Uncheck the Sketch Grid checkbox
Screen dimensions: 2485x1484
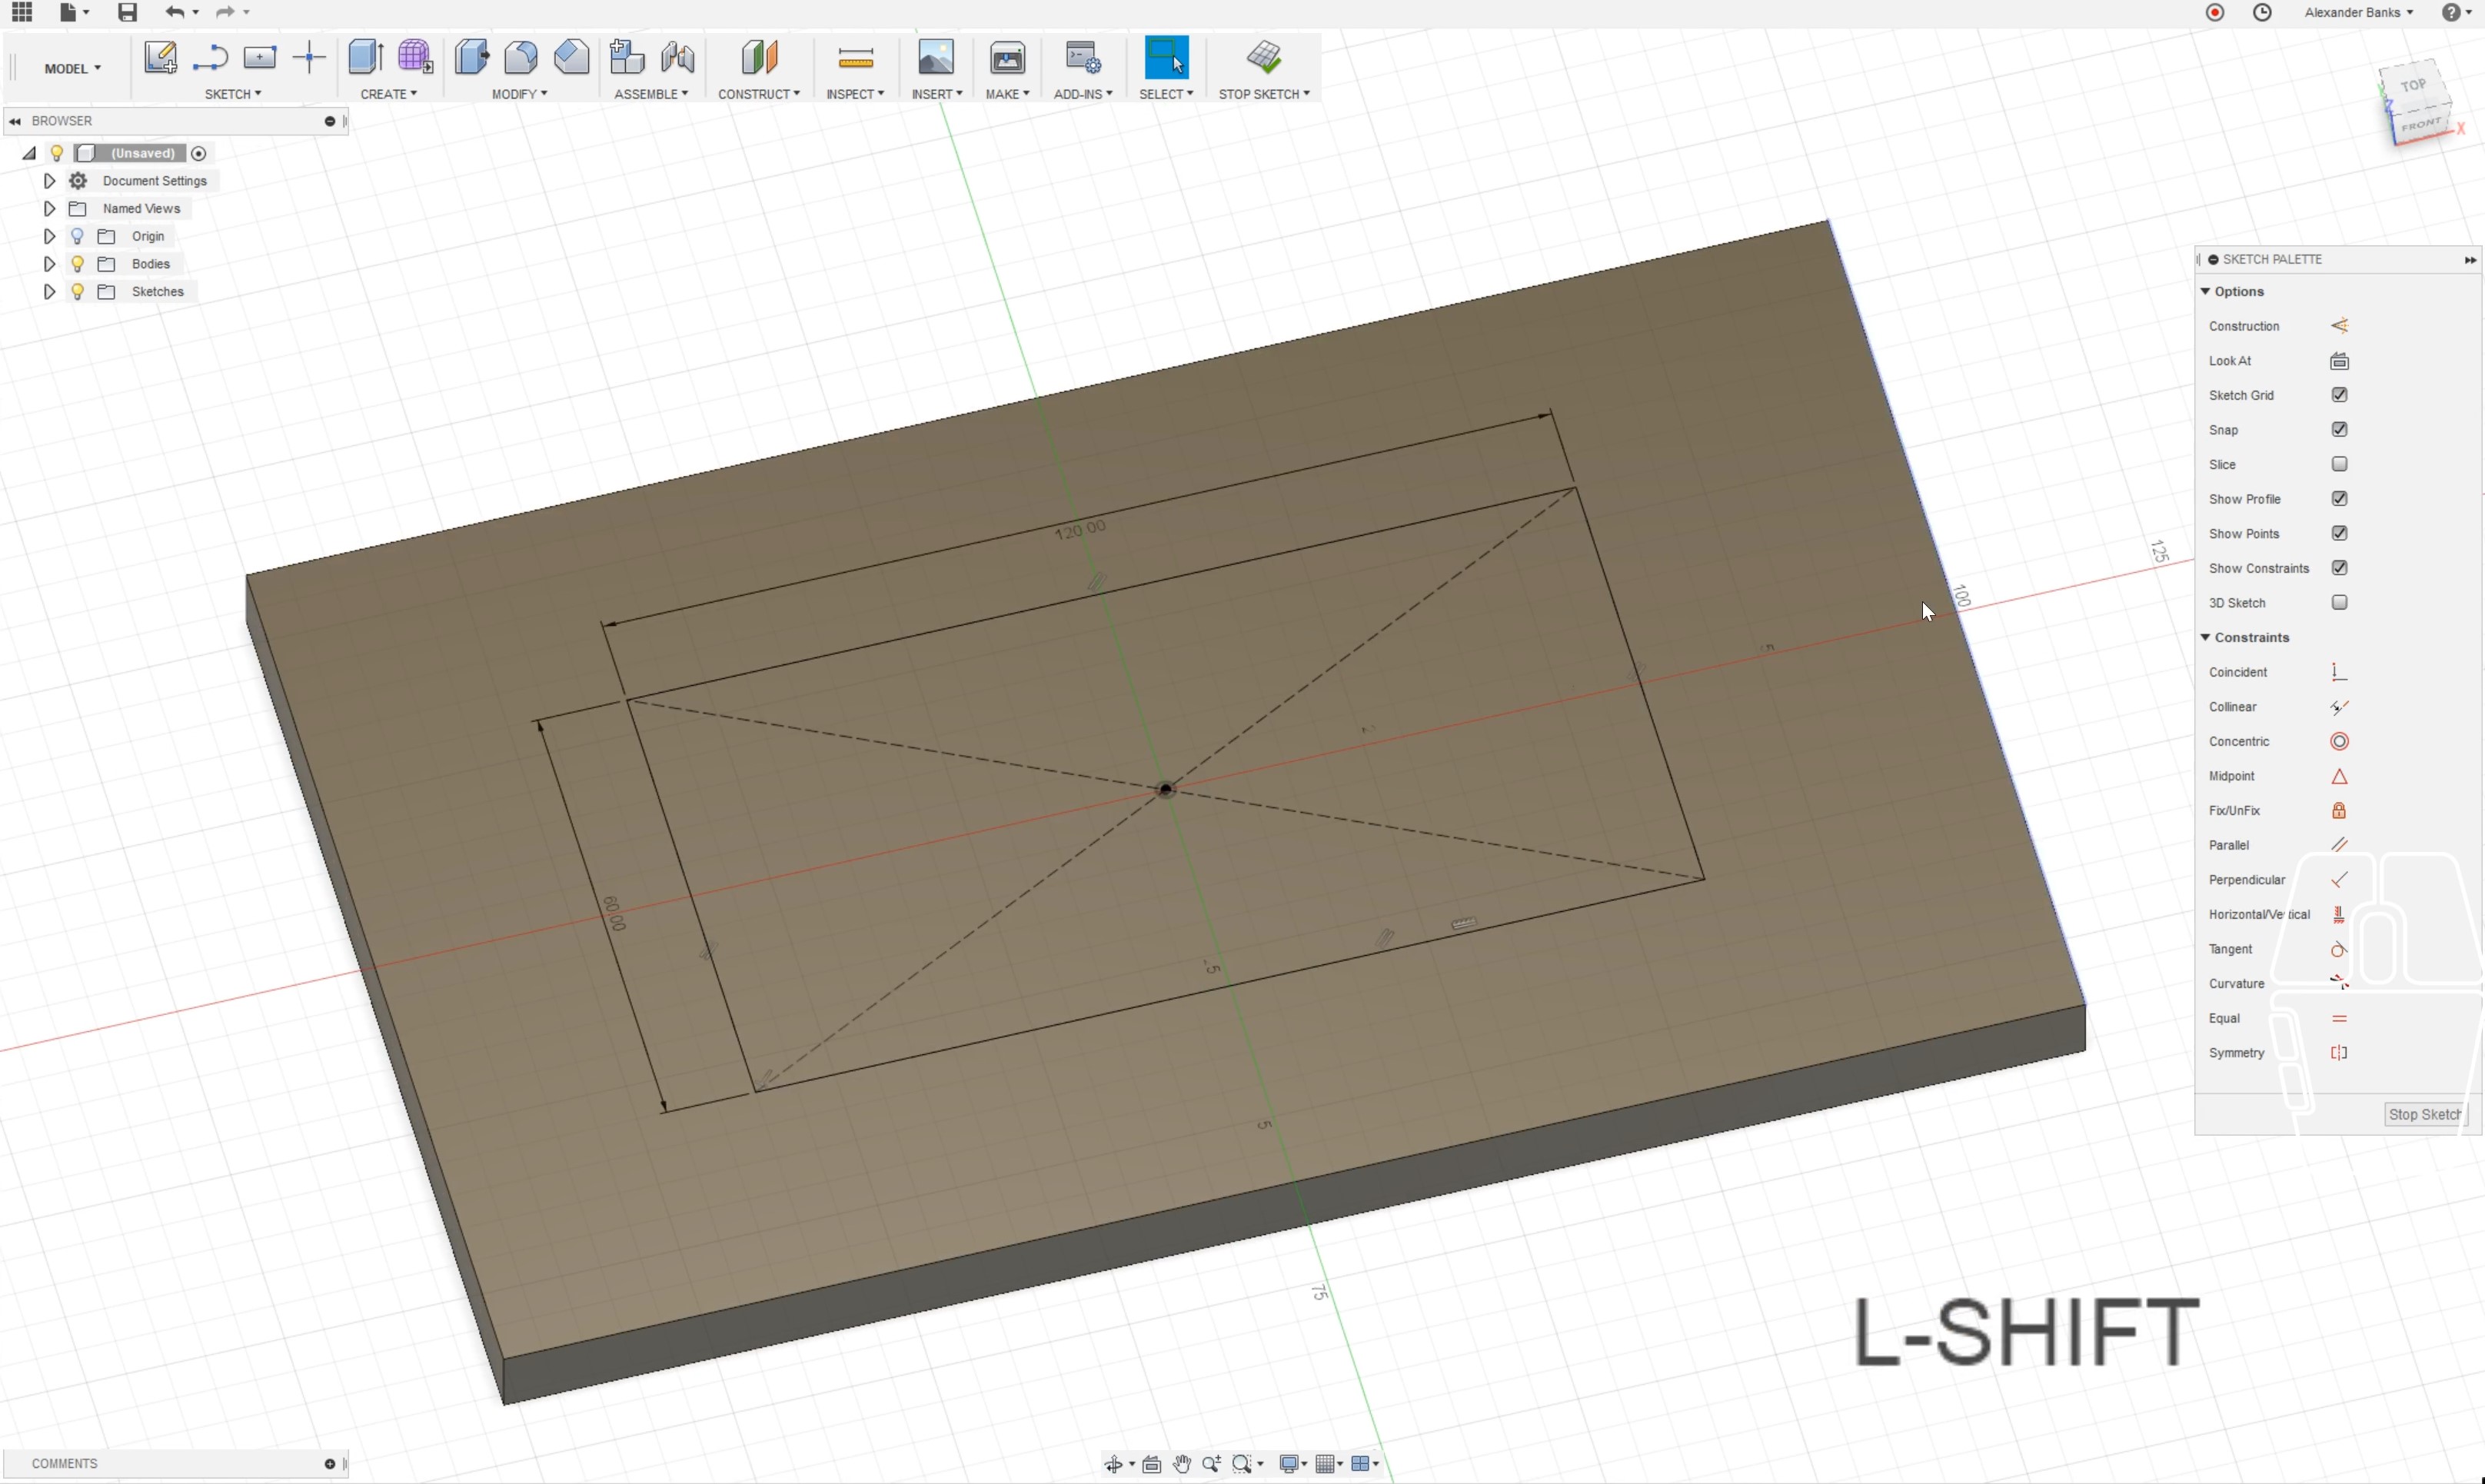point(2338,395)
